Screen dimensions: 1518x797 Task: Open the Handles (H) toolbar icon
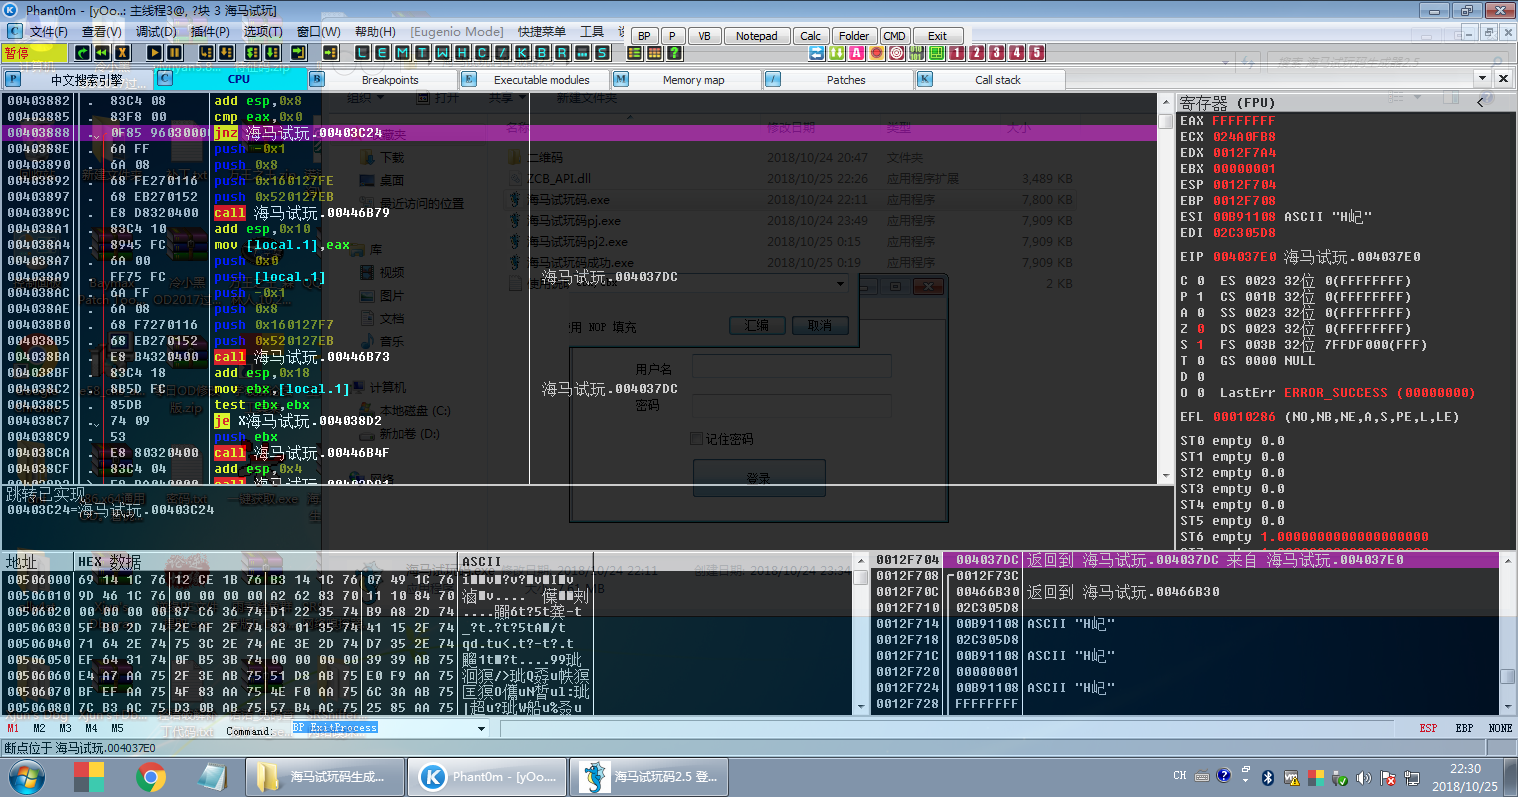(462, 52)
